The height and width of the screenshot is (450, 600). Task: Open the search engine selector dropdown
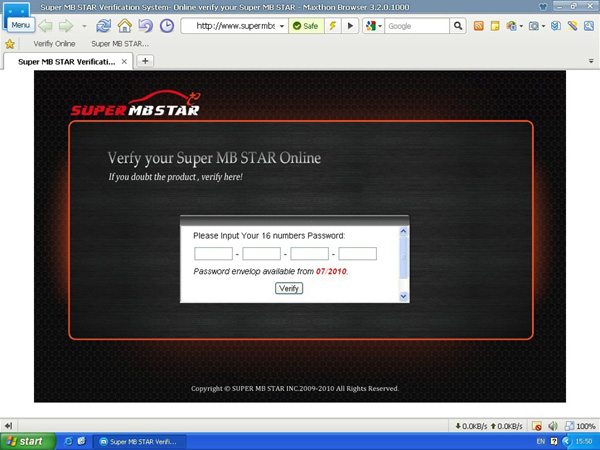tap(374, 26)
